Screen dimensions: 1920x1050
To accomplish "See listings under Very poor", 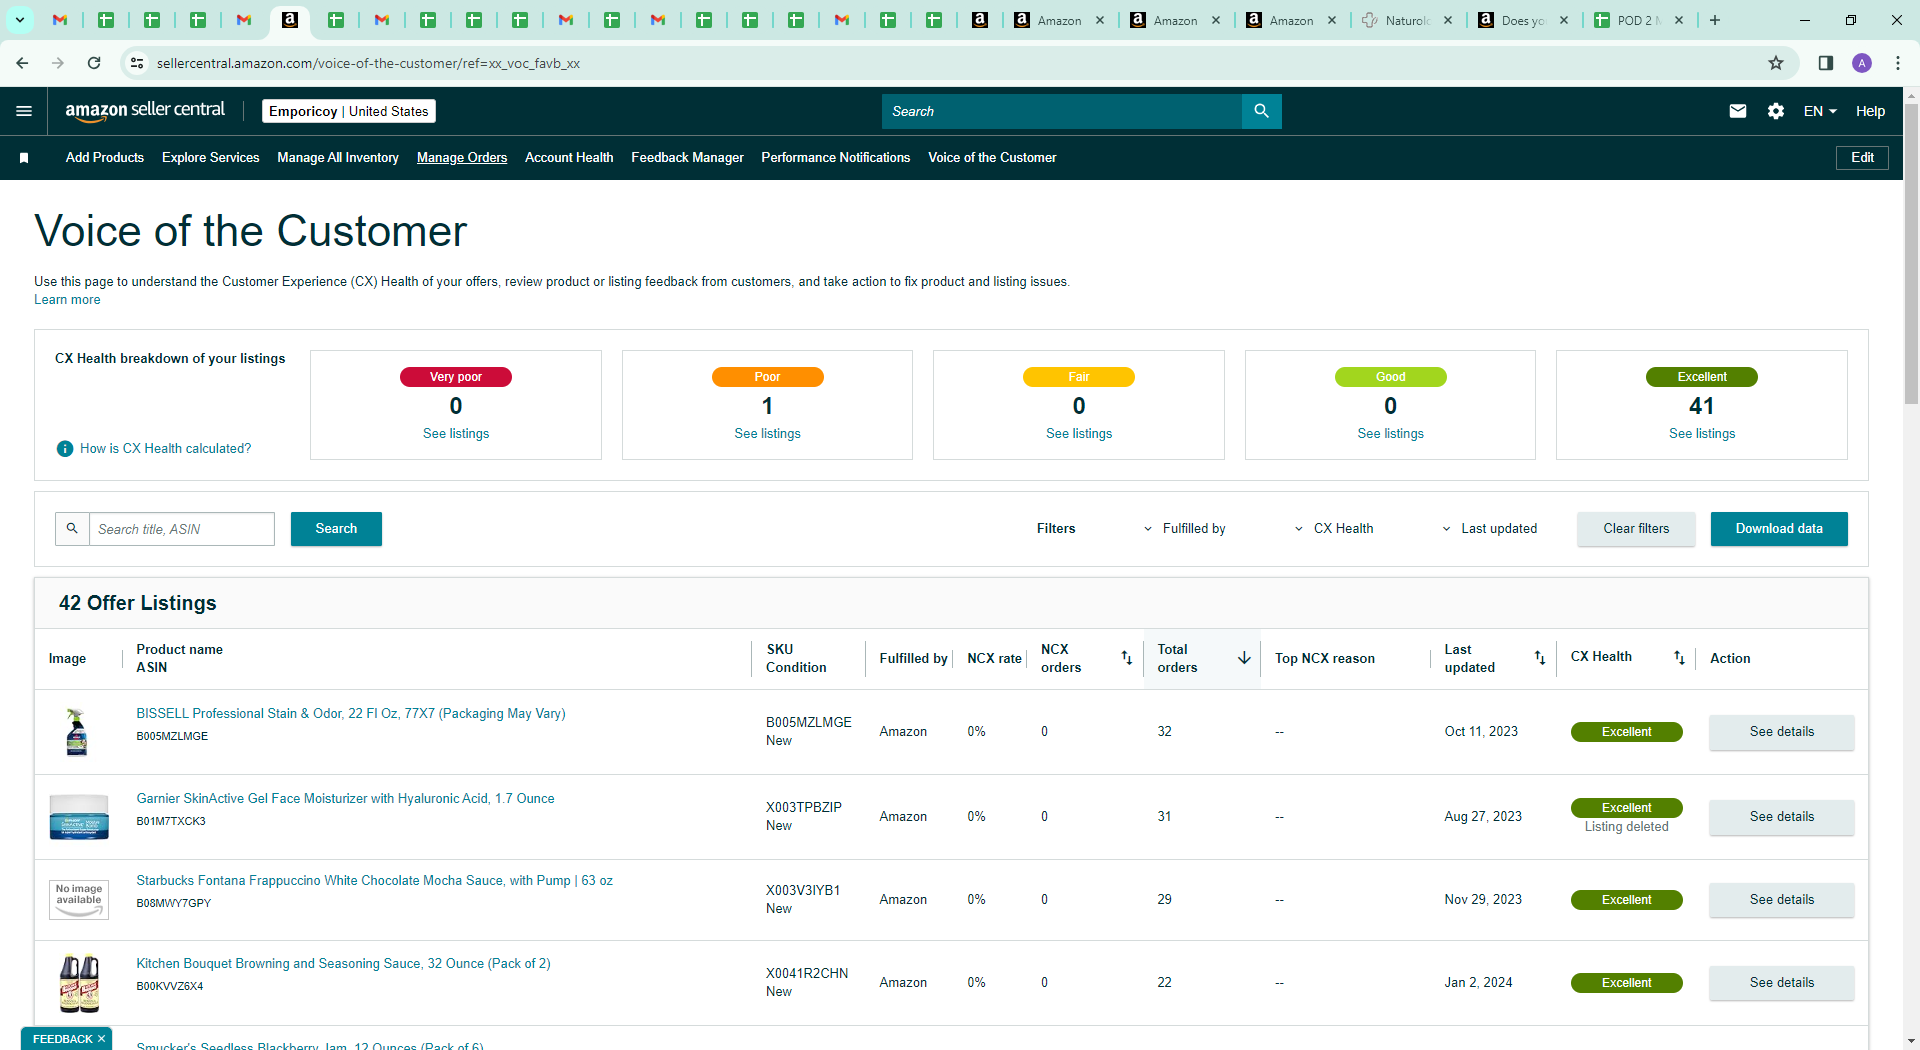I will coord(456,434).
